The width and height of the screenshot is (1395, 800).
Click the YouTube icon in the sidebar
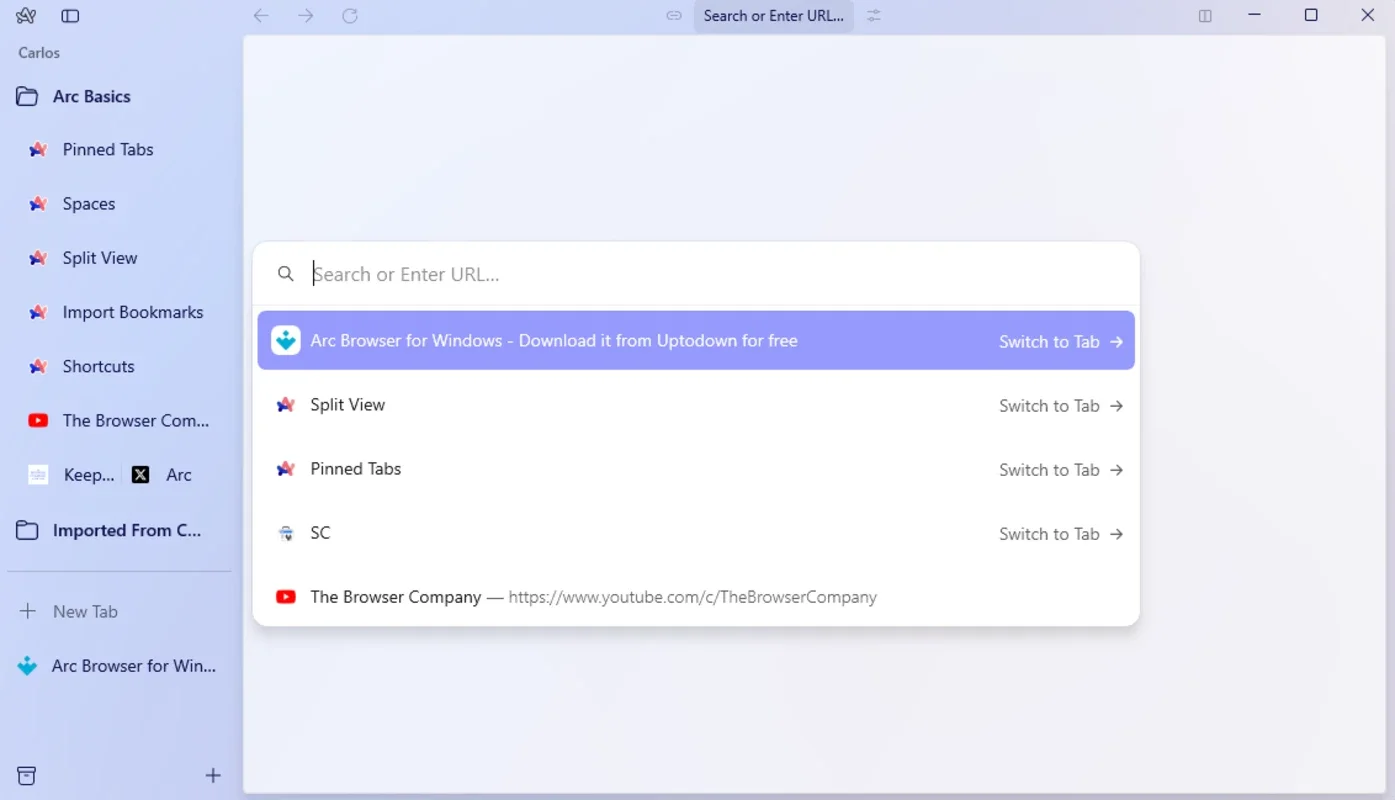coord(38,421)
